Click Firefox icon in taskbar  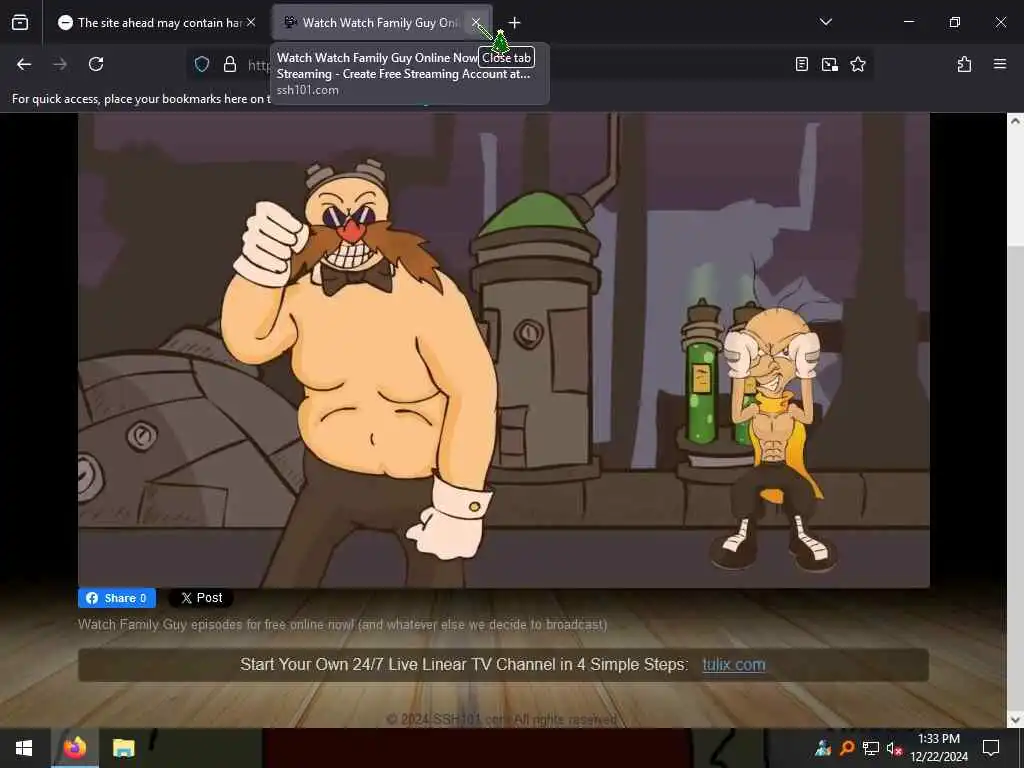pos(74,748)
